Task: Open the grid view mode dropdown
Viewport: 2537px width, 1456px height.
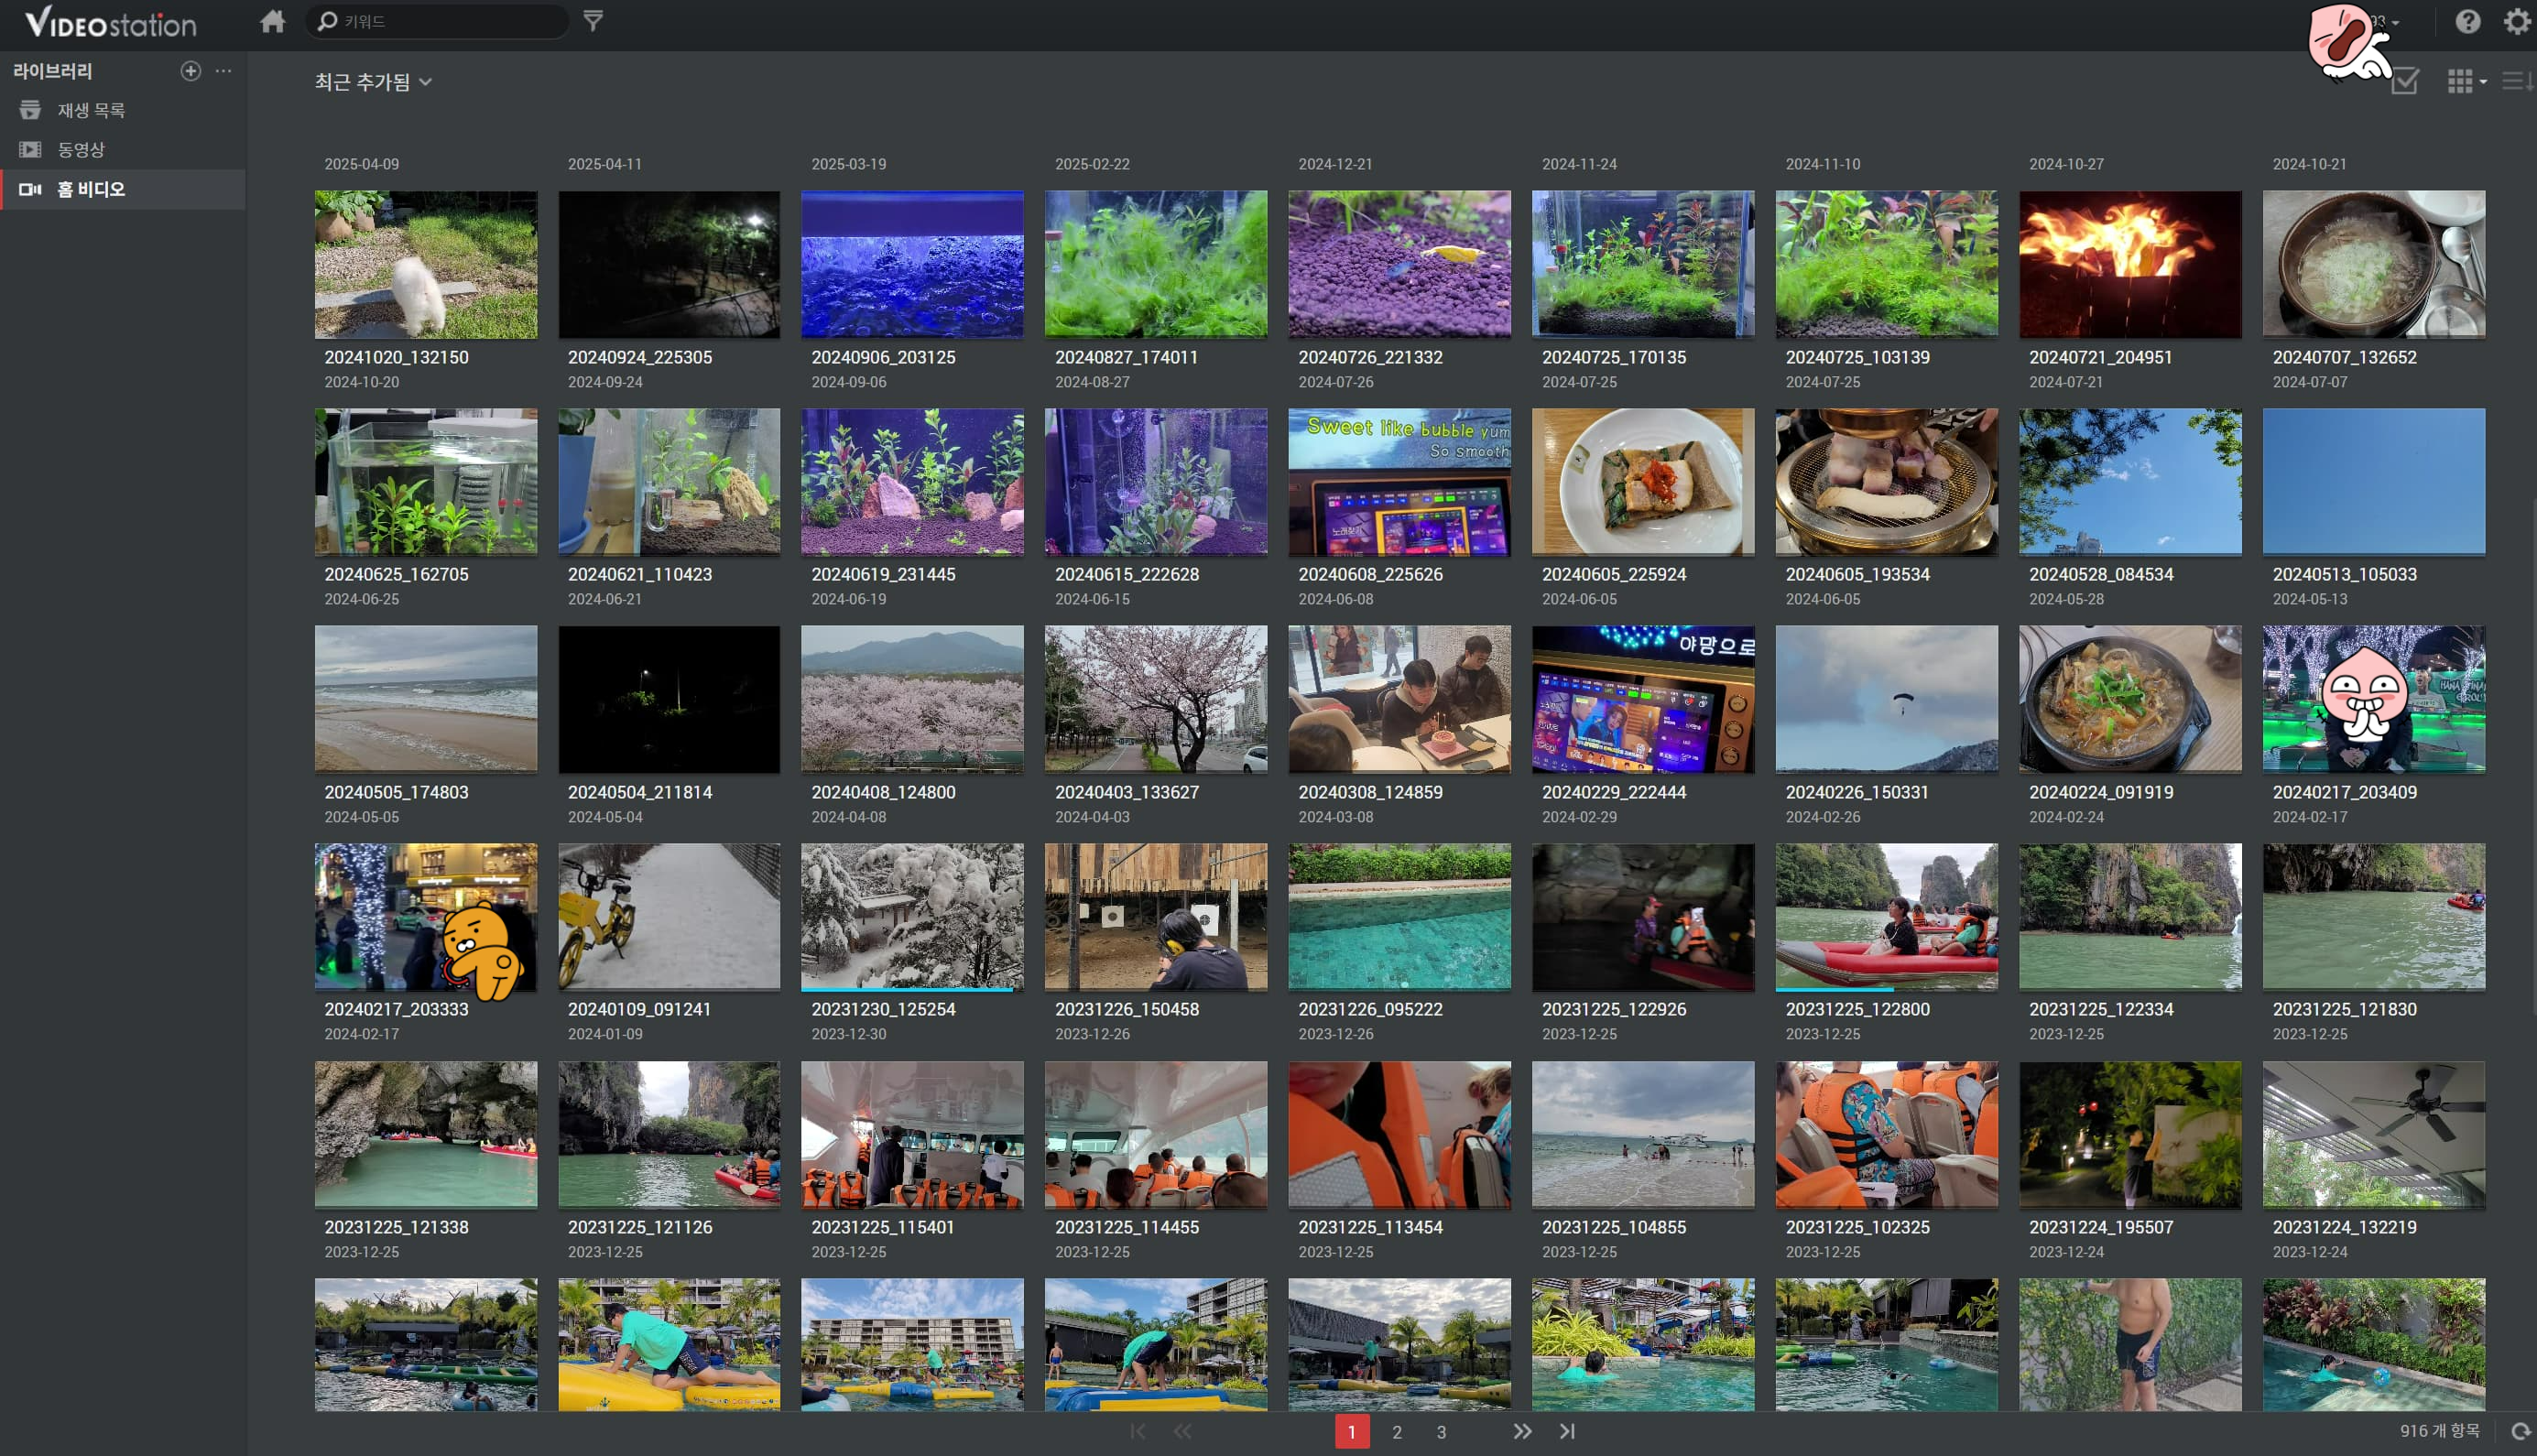Action: coord(2466,81)
